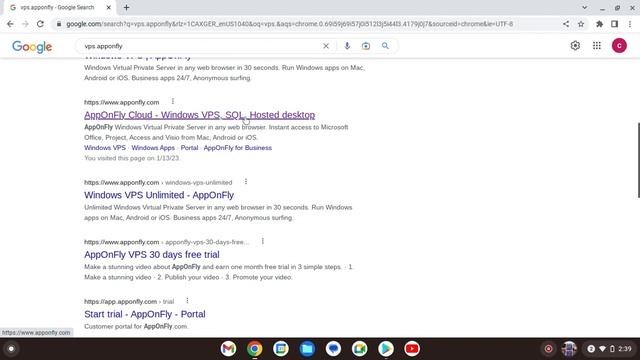Screen dimensions: 640x360
Task: Open Google quick settings gear
Action: tap(575, 46)
